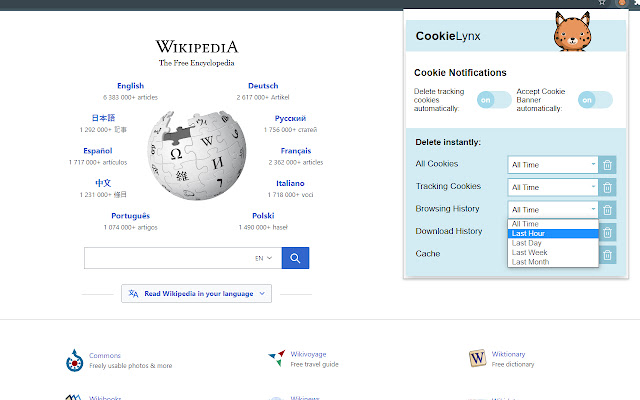Open the Deutsch Wikipedia link

263,86
